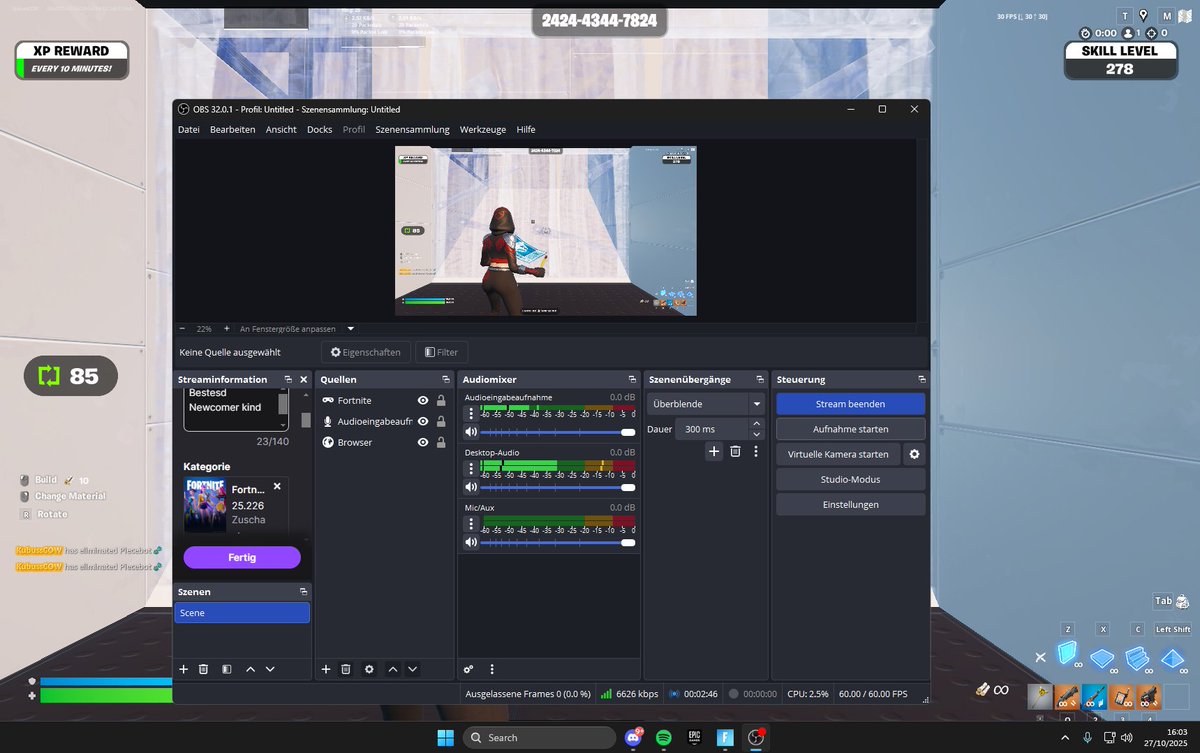Move scene down with the Szenen down arrow
1200x753 pixels.
(x=270, y=668)
